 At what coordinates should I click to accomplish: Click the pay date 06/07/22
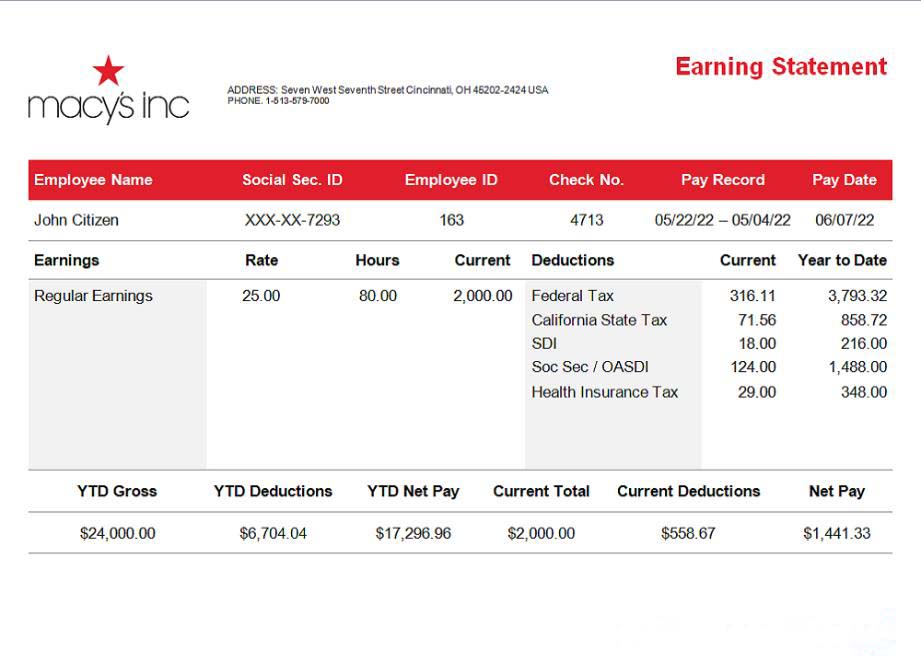pos(844,220)
